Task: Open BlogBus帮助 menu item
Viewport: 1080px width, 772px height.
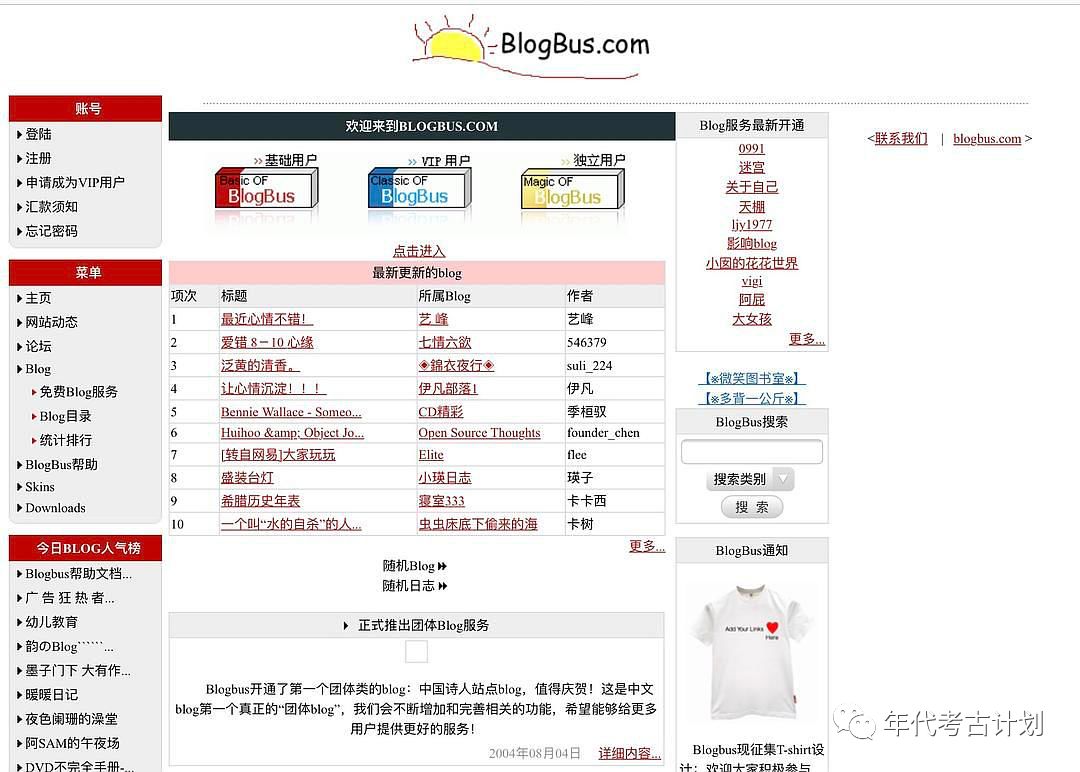Action: coord(61,464)
